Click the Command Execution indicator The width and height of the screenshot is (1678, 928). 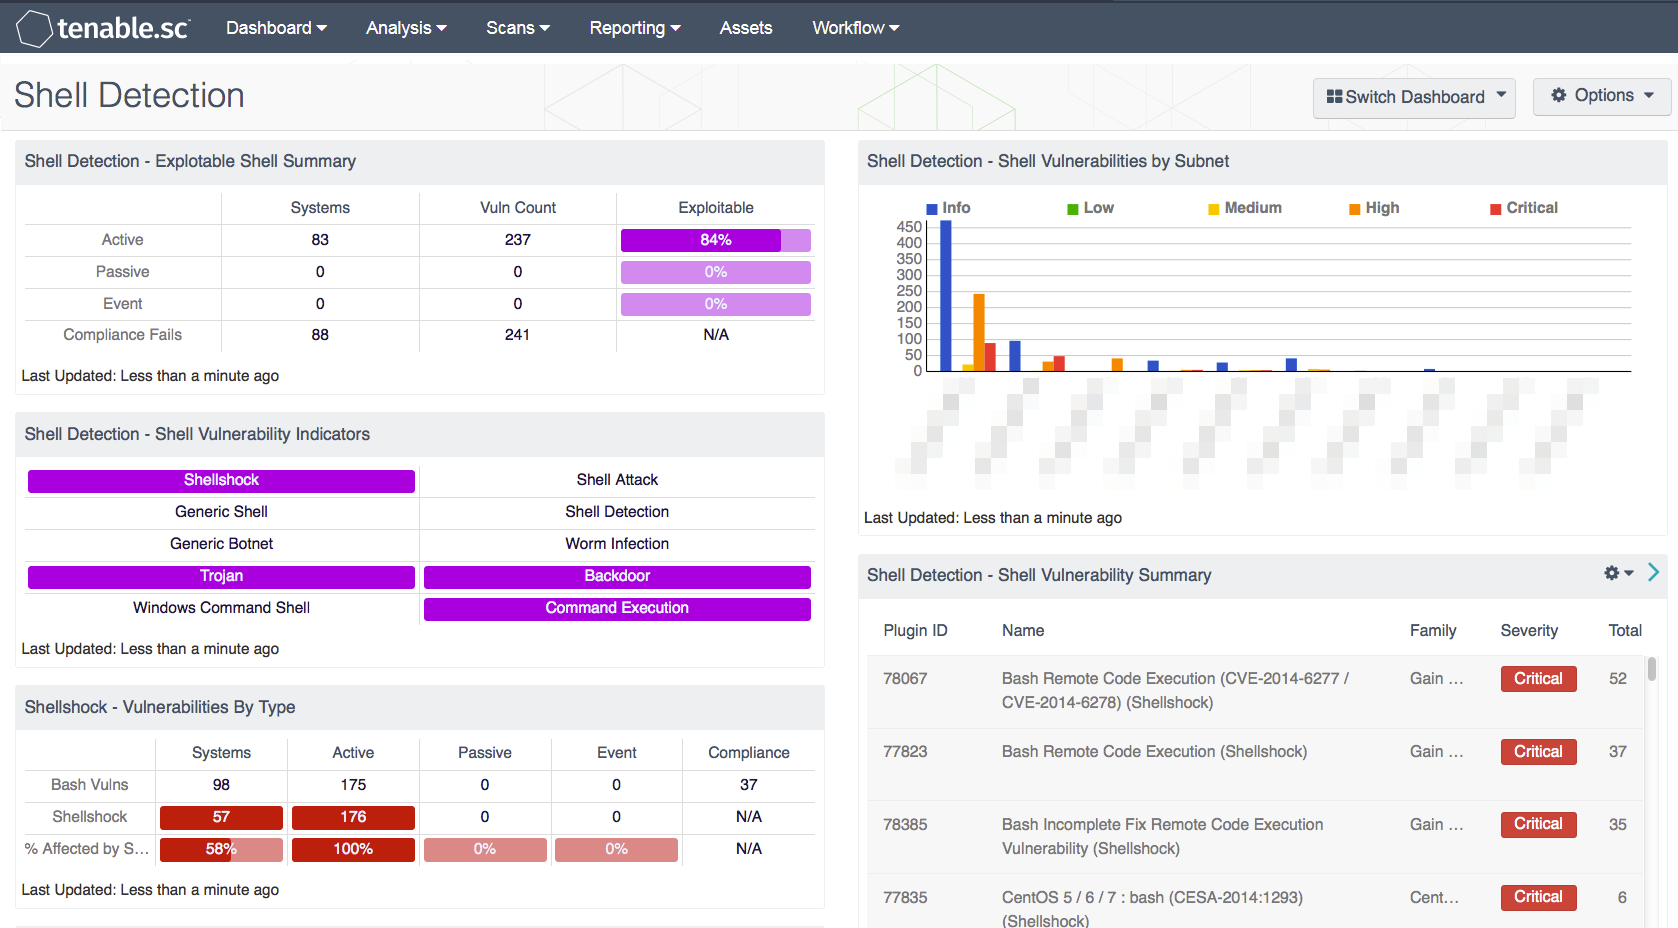tap(617, 609)
